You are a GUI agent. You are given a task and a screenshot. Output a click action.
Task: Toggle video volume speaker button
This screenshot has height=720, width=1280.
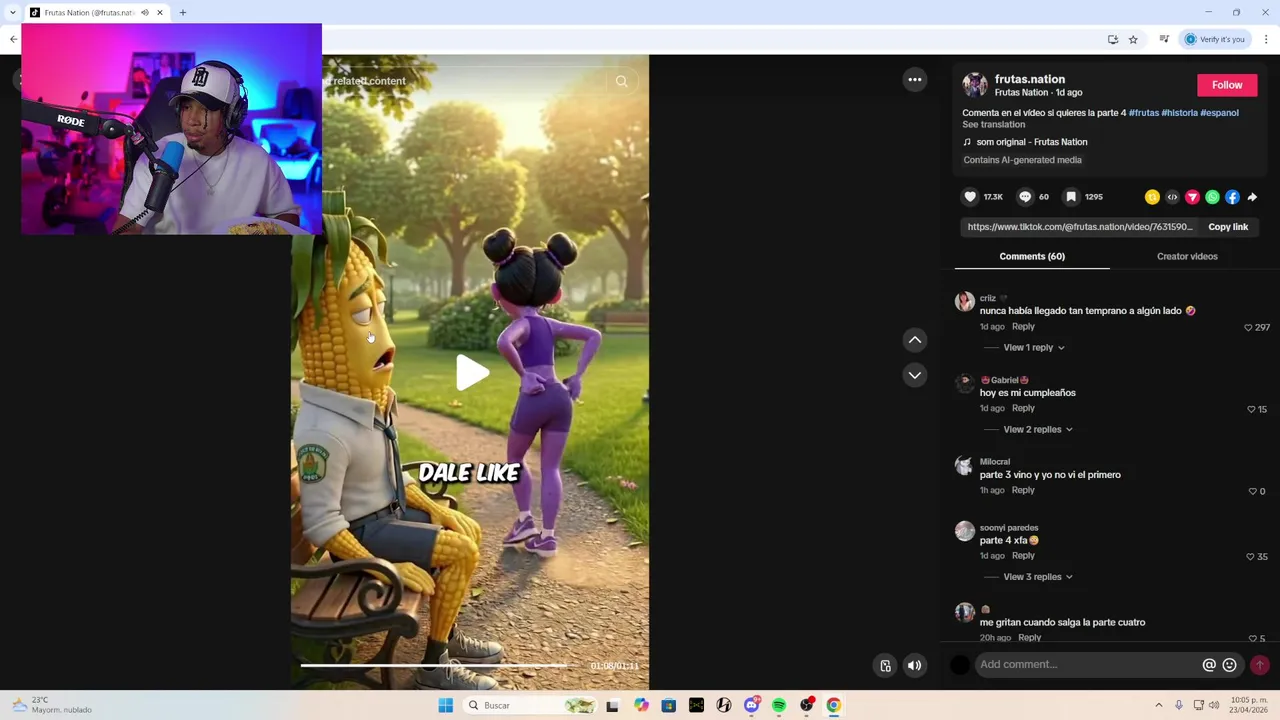(915, 665)
